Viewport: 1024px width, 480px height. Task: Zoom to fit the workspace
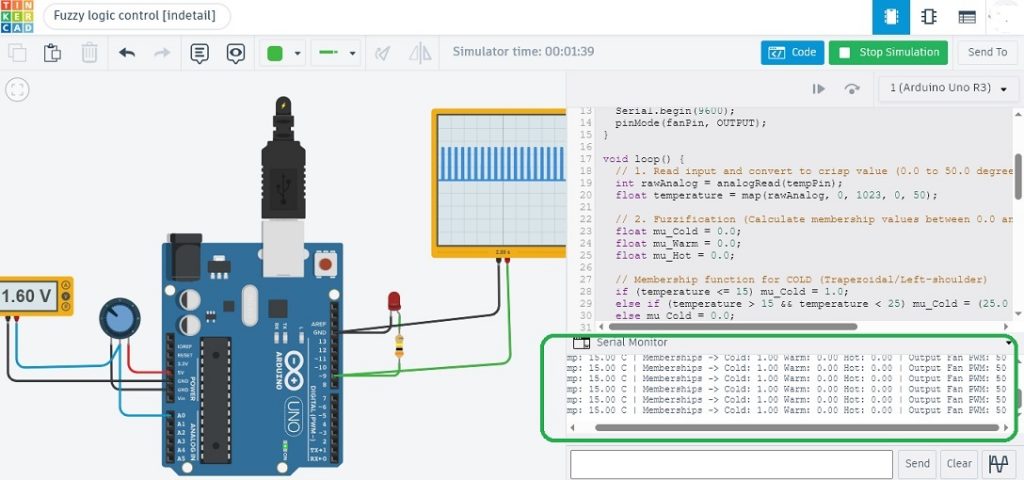point(17,89)
